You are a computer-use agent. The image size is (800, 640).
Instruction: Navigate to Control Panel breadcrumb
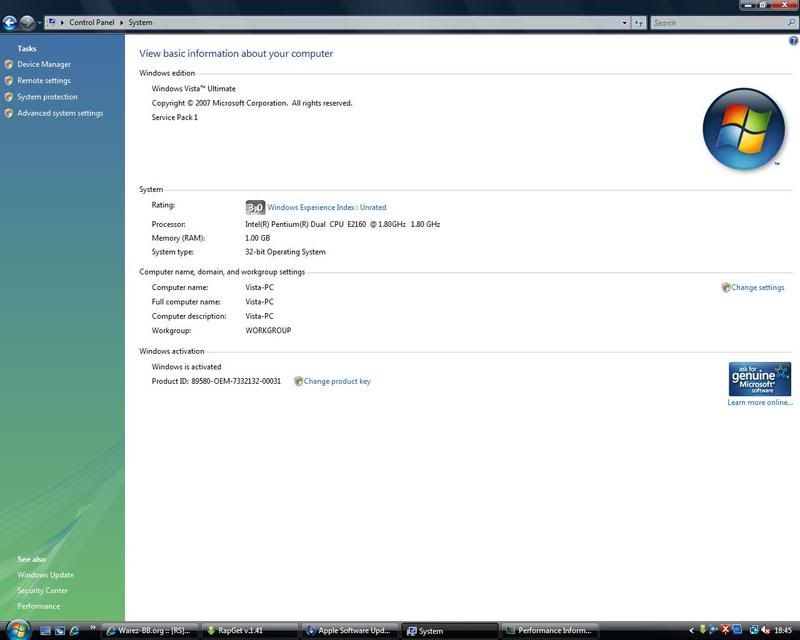click(x=92, y=22)
